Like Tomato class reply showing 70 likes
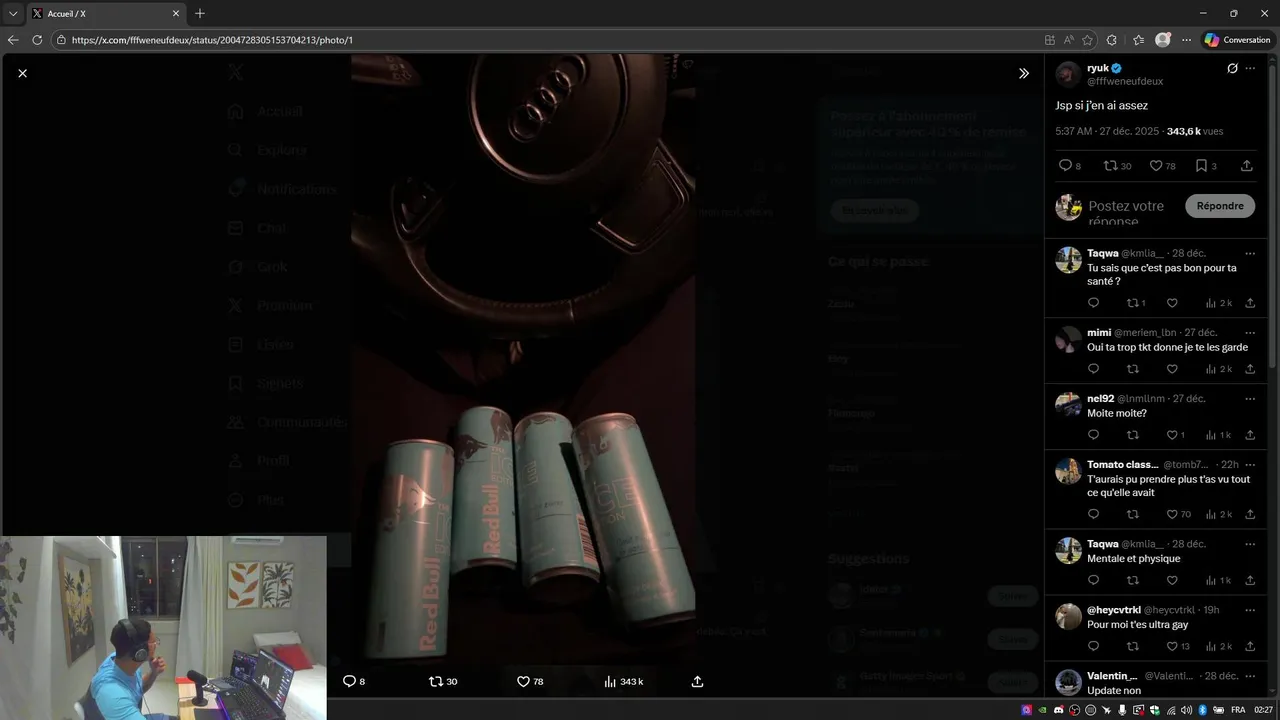This screenshot has width=1280, height=720. click(x=1172, y=514)
